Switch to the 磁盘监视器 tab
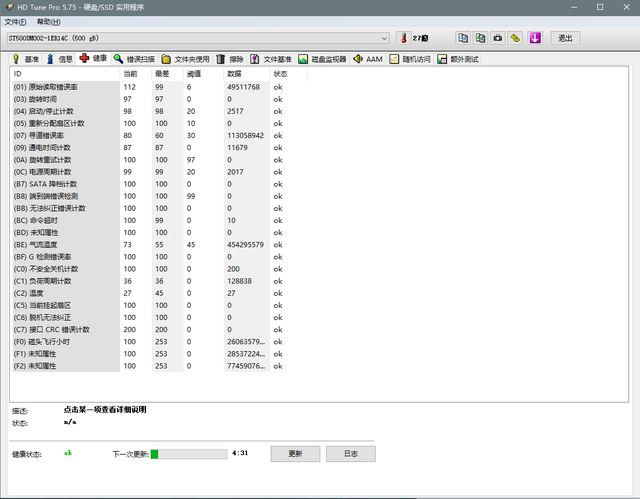Screen dimensions: 640x499 [x=322, y=59]
